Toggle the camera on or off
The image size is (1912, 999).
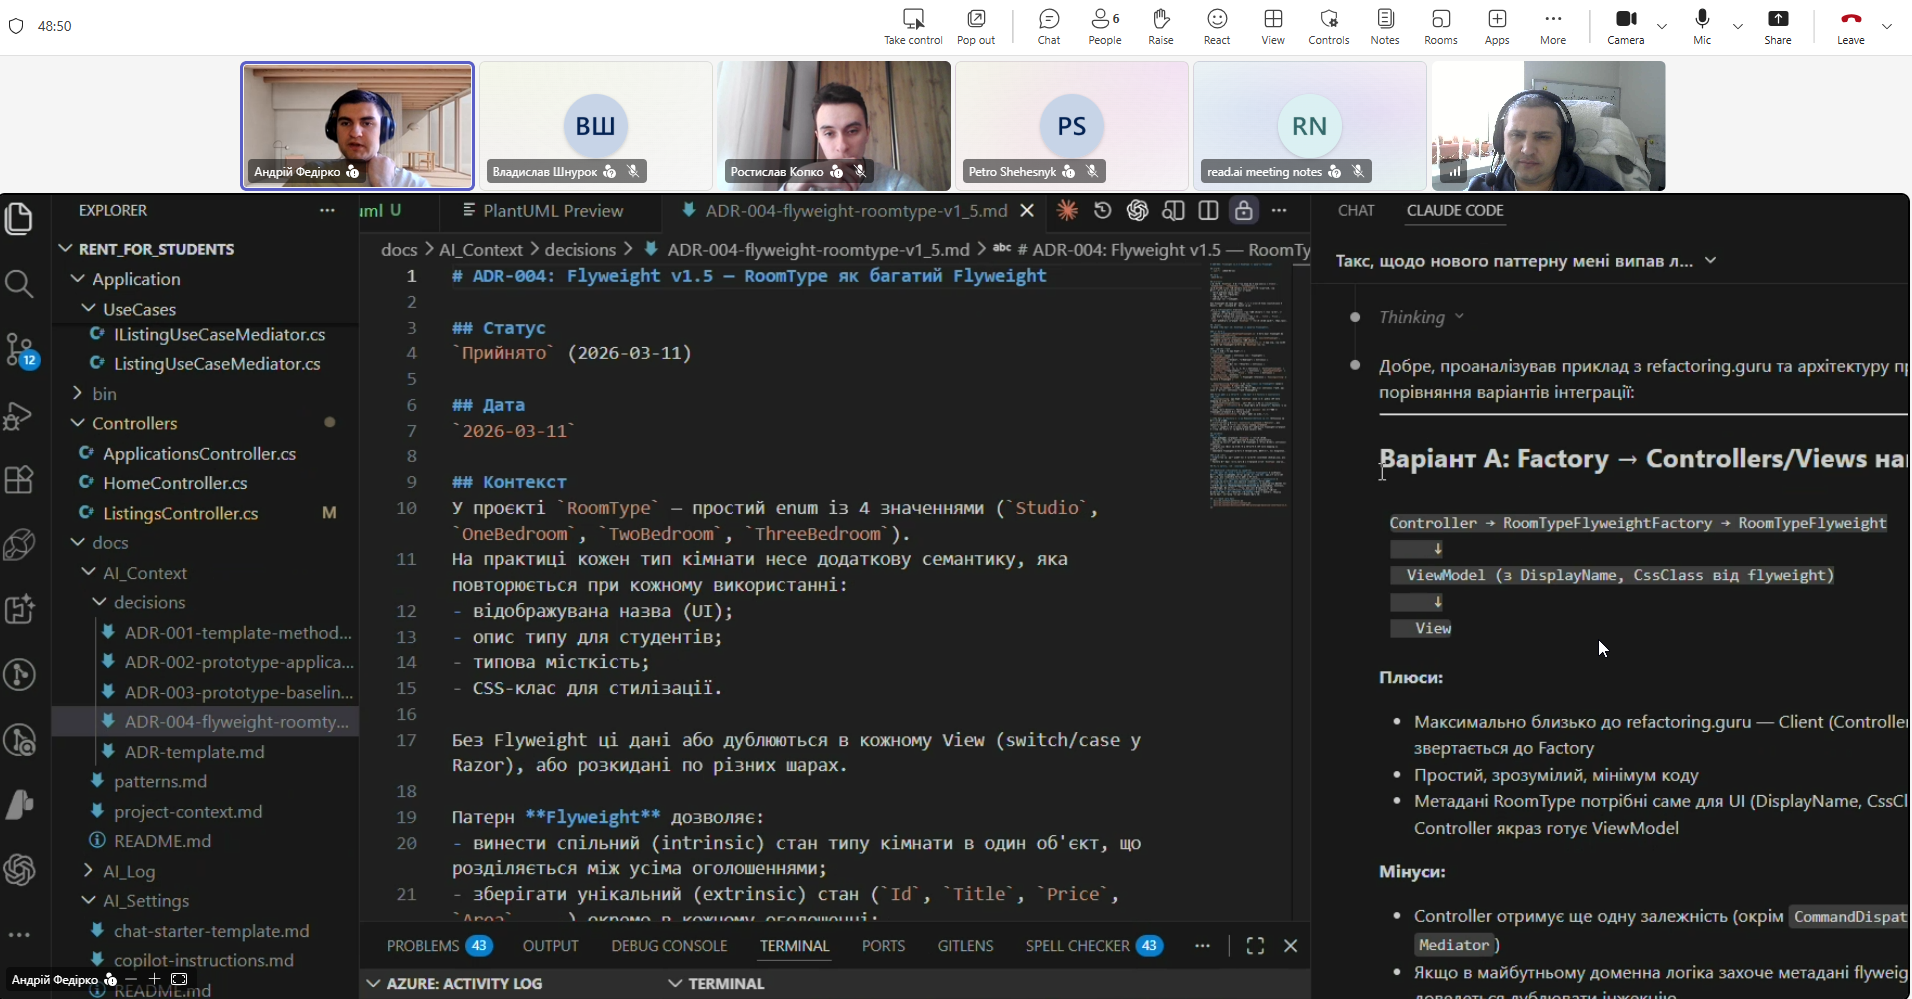1625,26
